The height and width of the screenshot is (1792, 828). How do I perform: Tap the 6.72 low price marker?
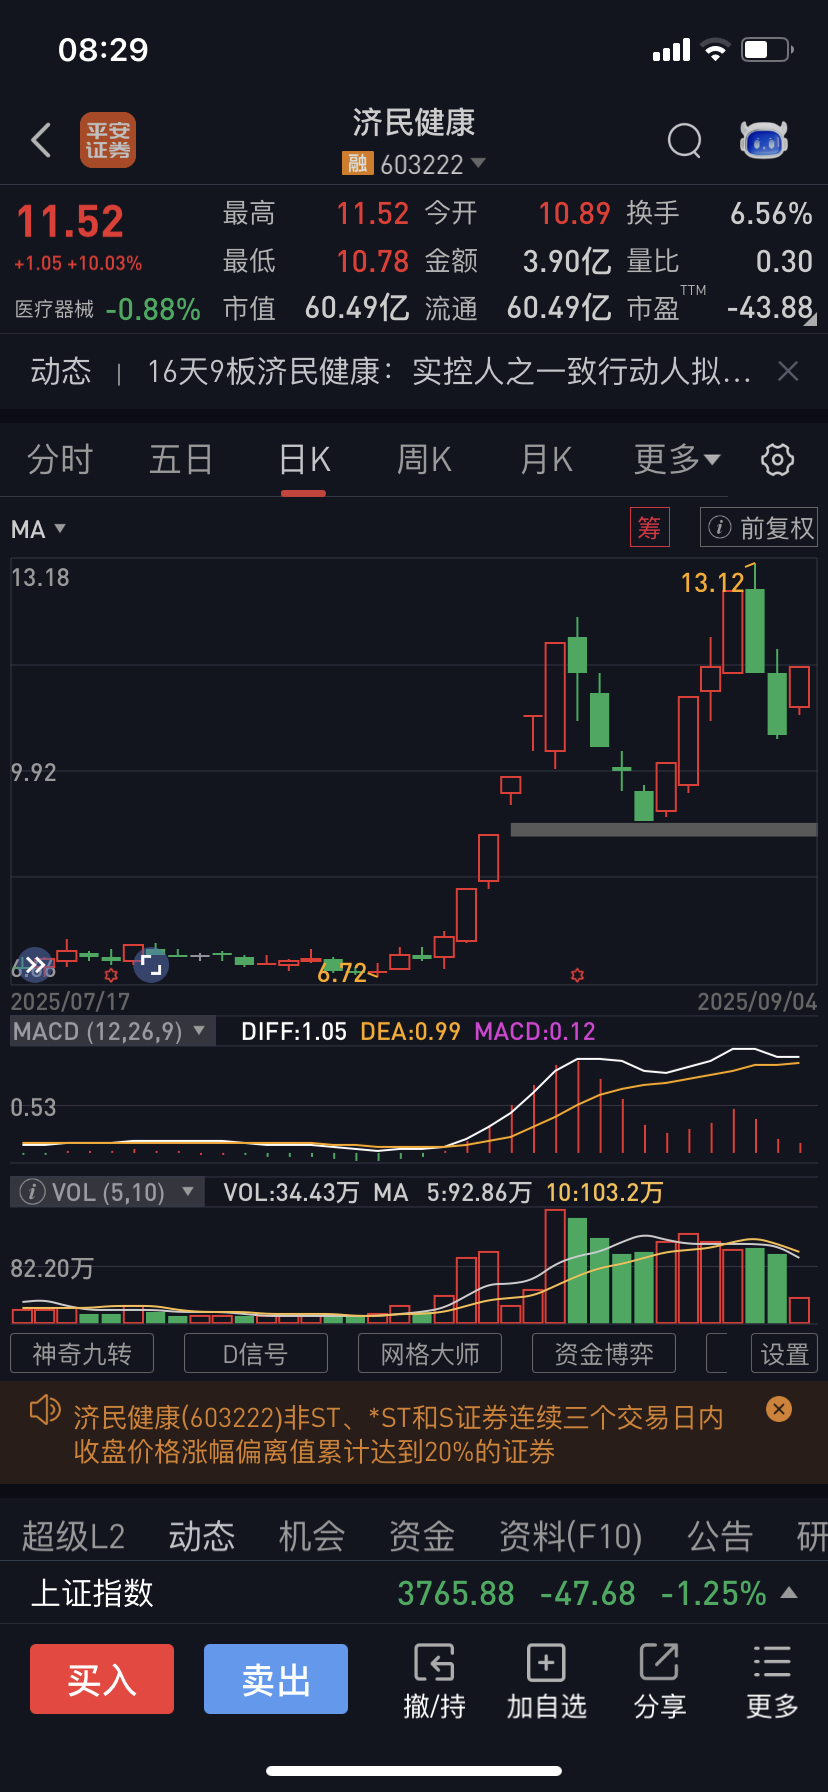(342, 973)
